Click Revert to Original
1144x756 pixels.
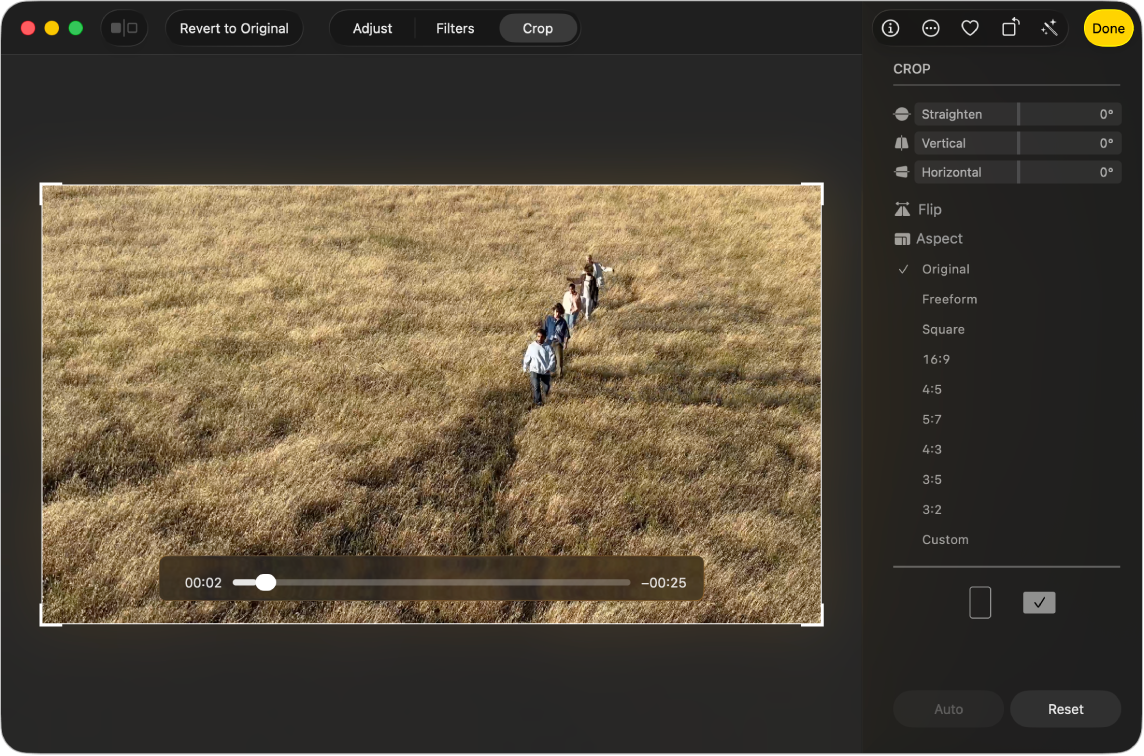tap(234, 28)
